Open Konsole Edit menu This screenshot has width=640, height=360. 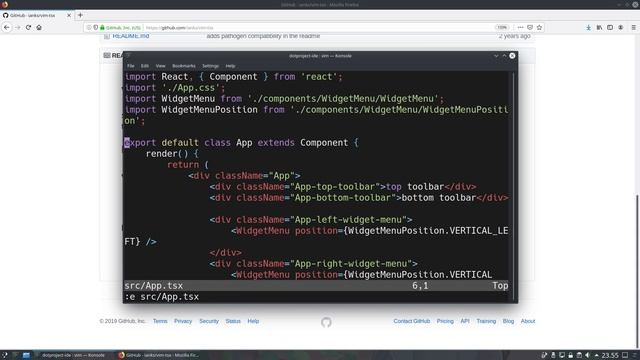145,66
